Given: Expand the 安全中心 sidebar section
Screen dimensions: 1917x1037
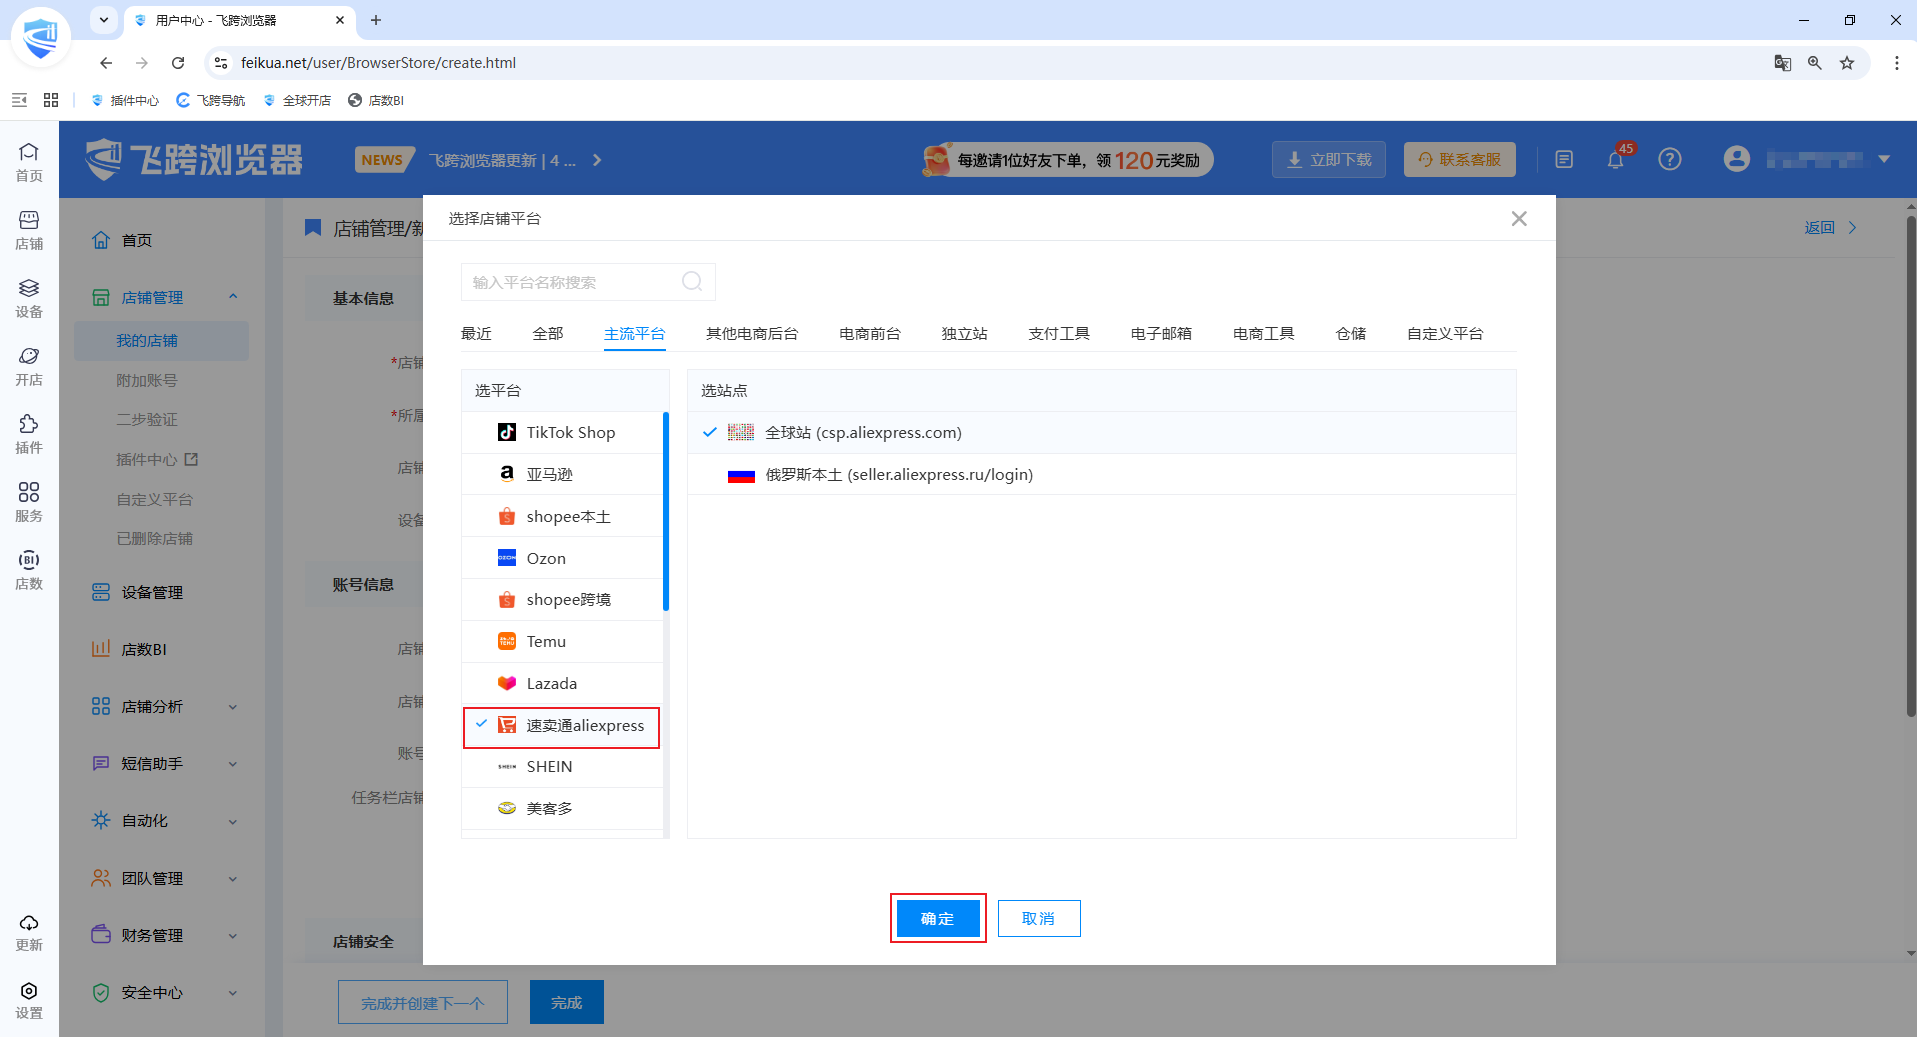Looking at the screenshot, I should pyautogui.click(x=233, y=993).
